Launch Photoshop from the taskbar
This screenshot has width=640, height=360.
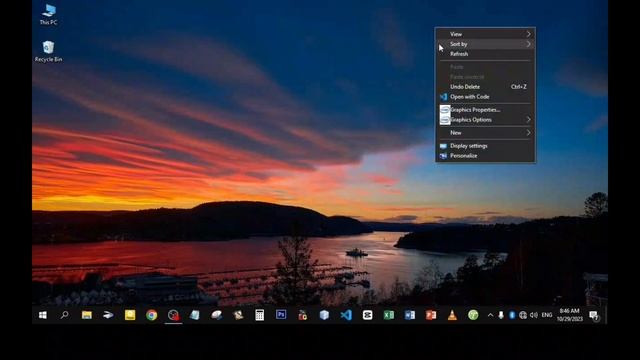point(281,315)
